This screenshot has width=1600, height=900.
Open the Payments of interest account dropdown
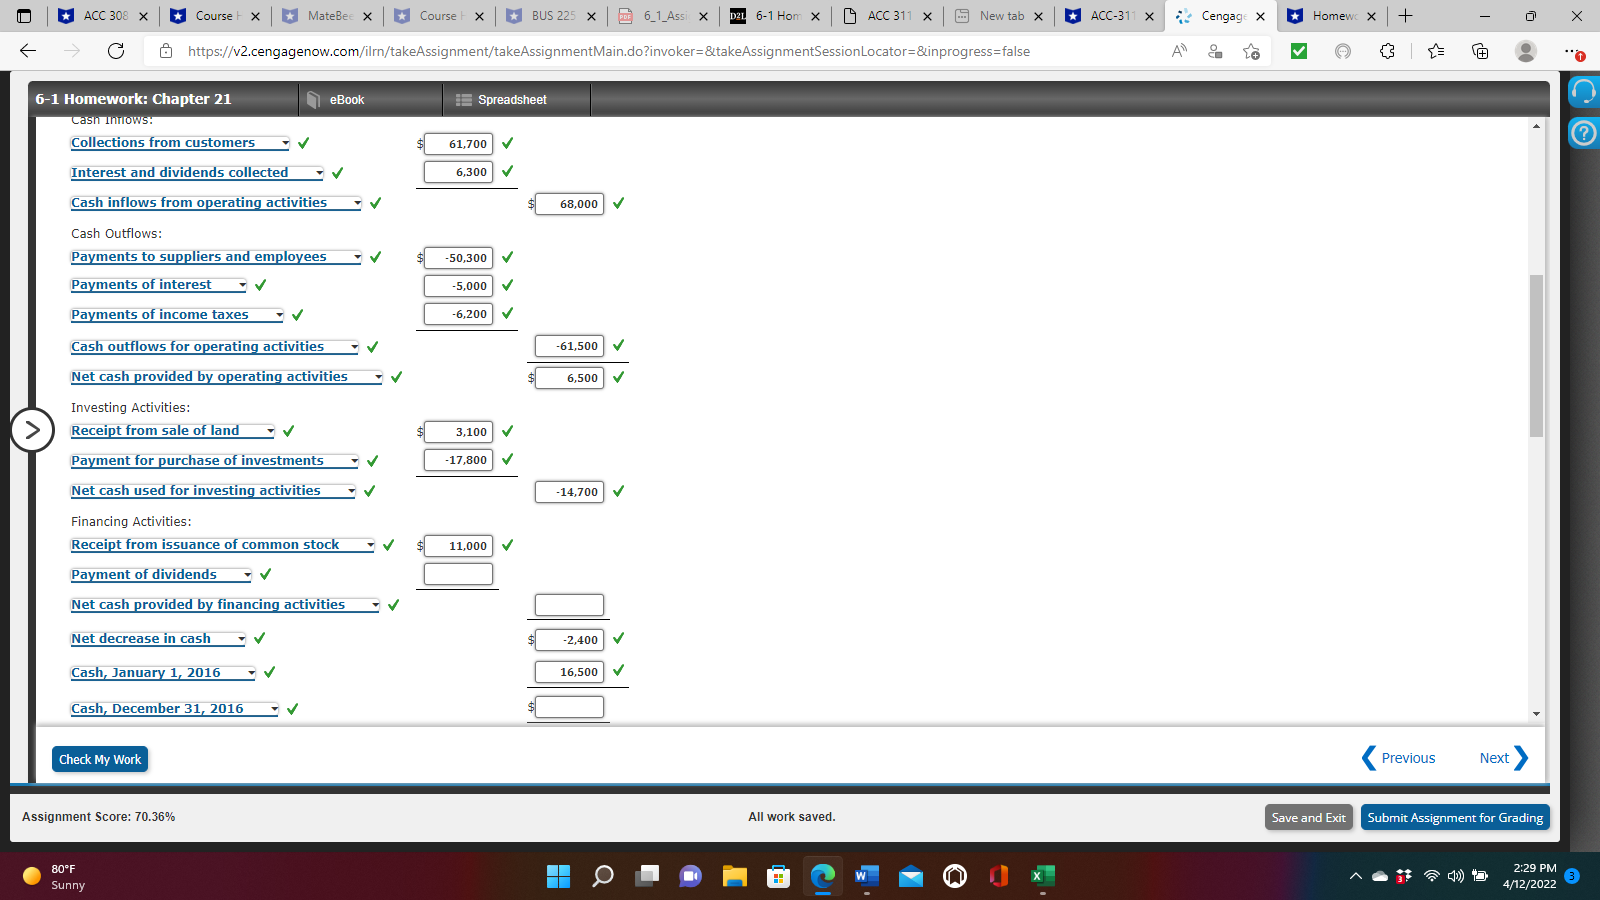(240, 284)
